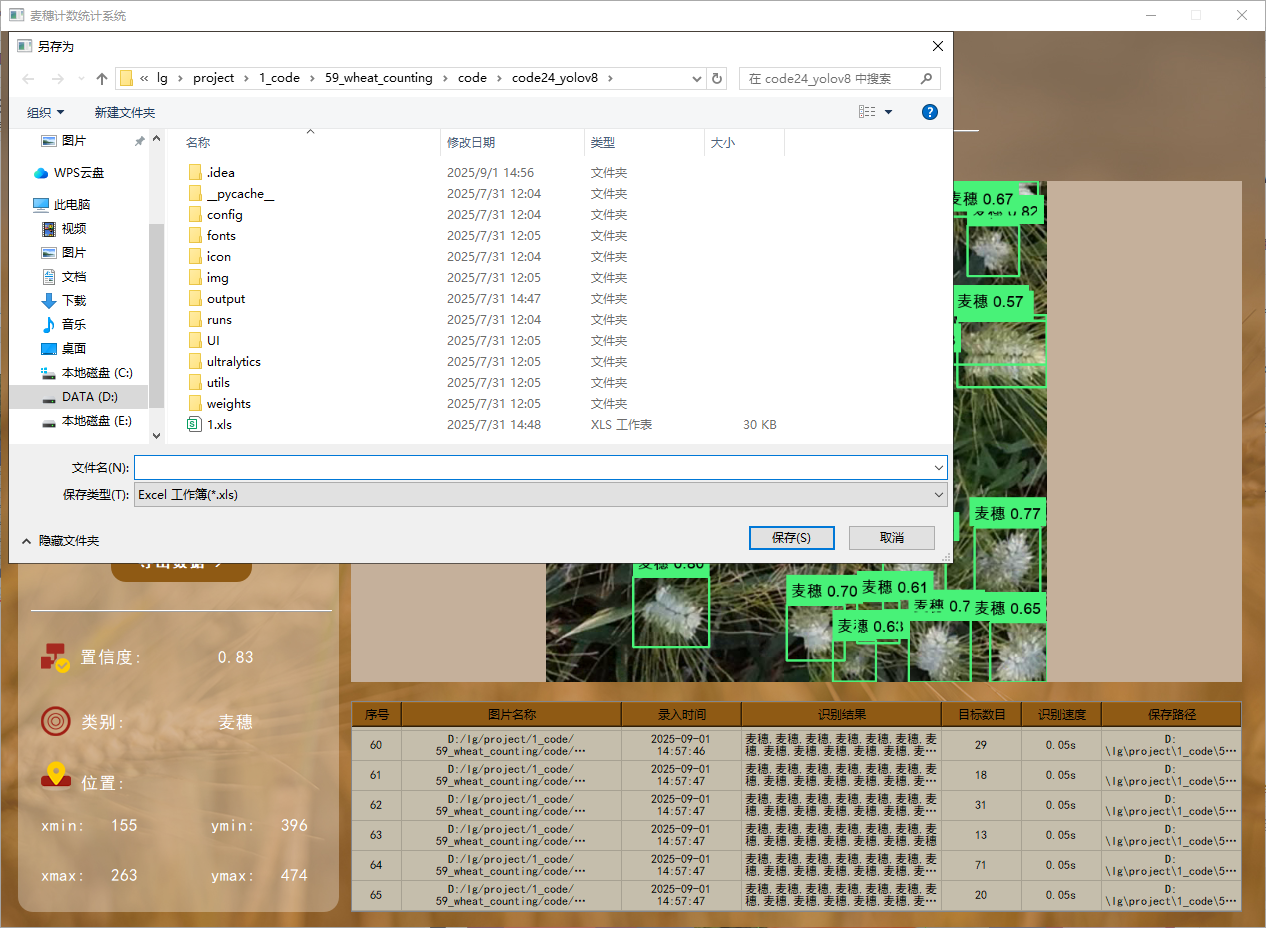Click the 保存(S) button
This screenshot has width=1266, height=928.
791,538
